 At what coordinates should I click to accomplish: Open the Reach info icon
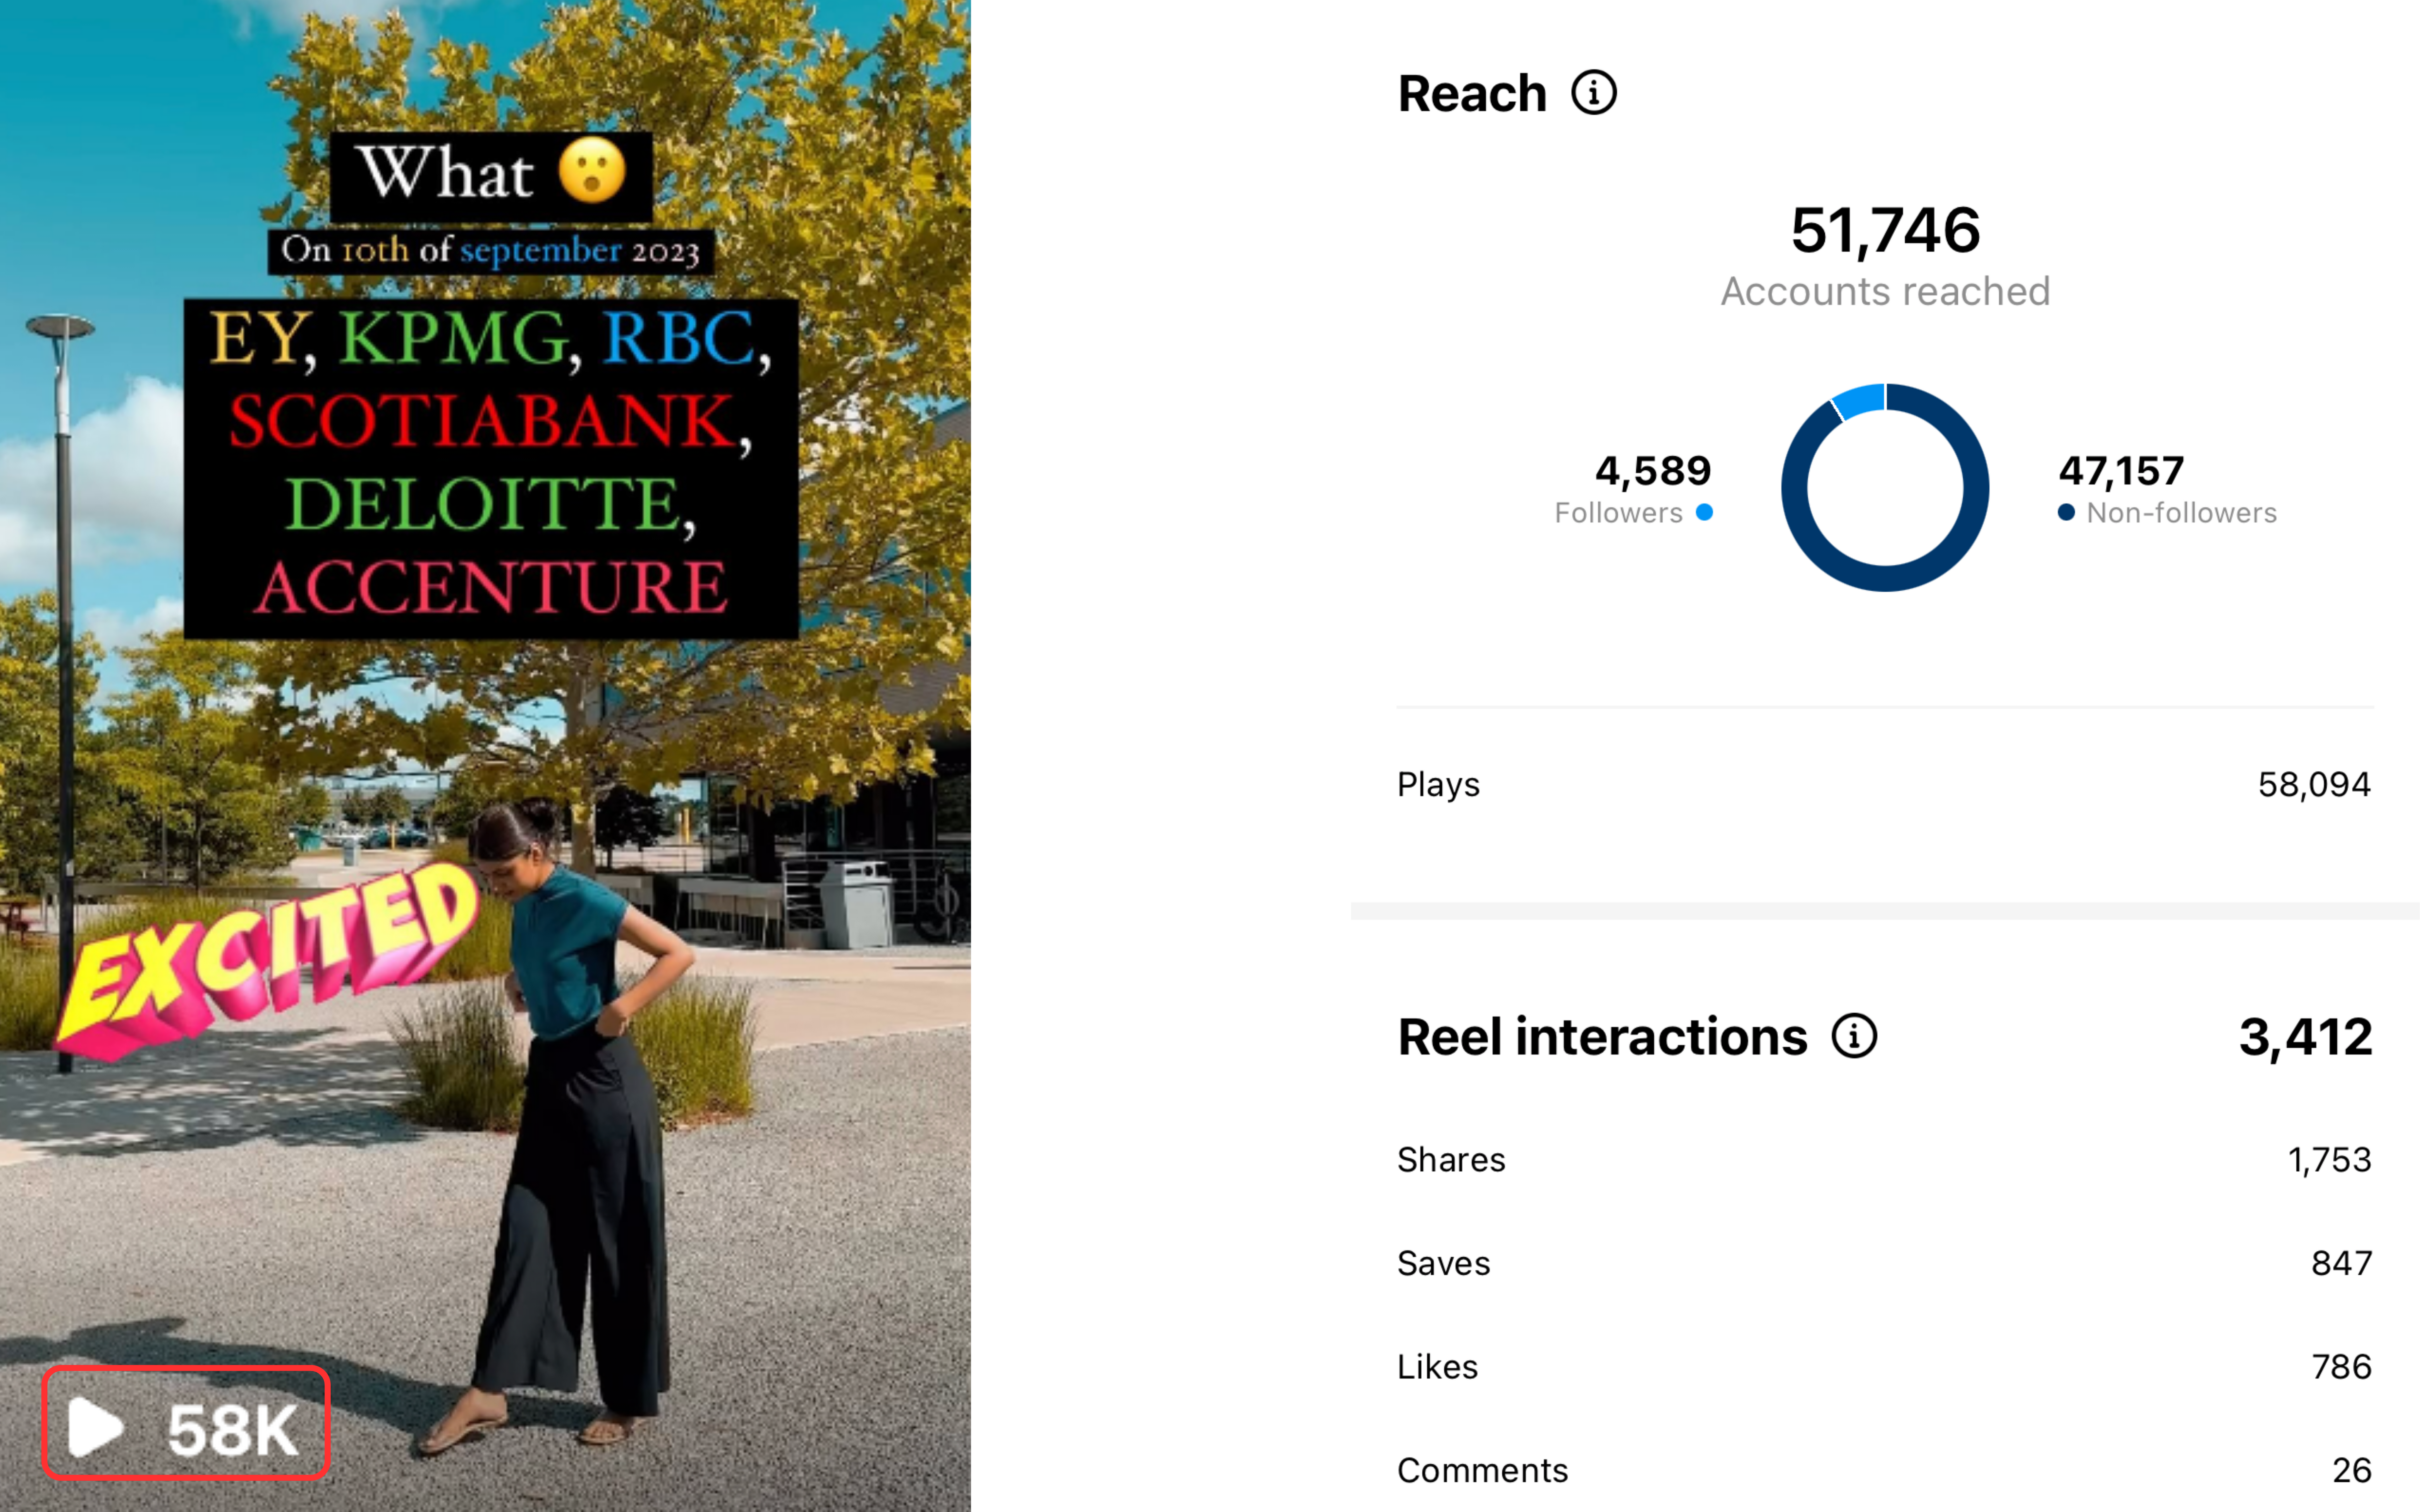point(1593,93)
